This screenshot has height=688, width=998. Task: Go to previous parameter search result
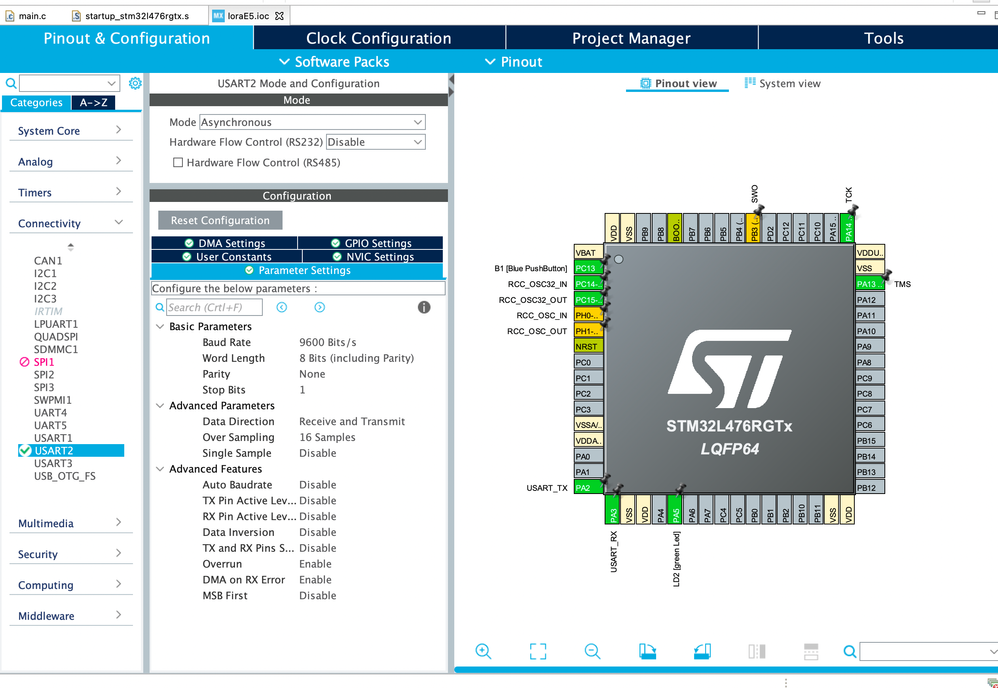282,307
